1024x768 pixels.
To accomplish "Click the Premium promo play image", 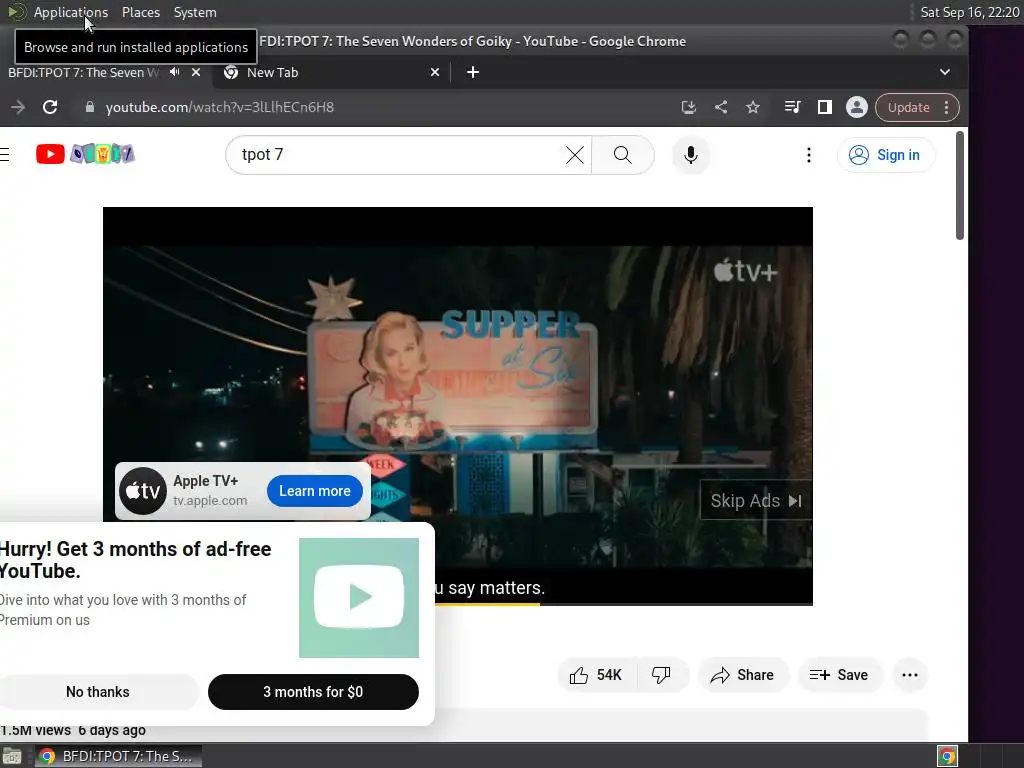I will (x=359, y=598).
